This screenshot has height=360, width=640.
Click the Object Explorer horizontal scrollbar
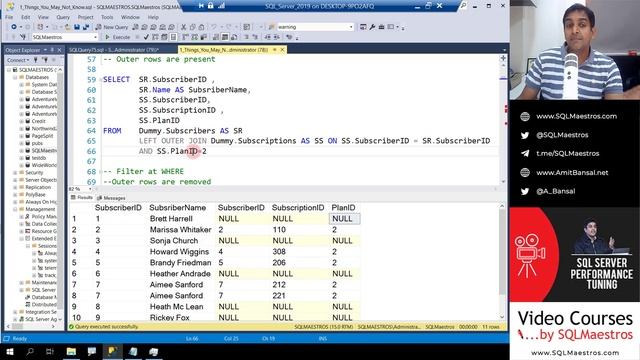pyautogui.click(x=31, y=327)
